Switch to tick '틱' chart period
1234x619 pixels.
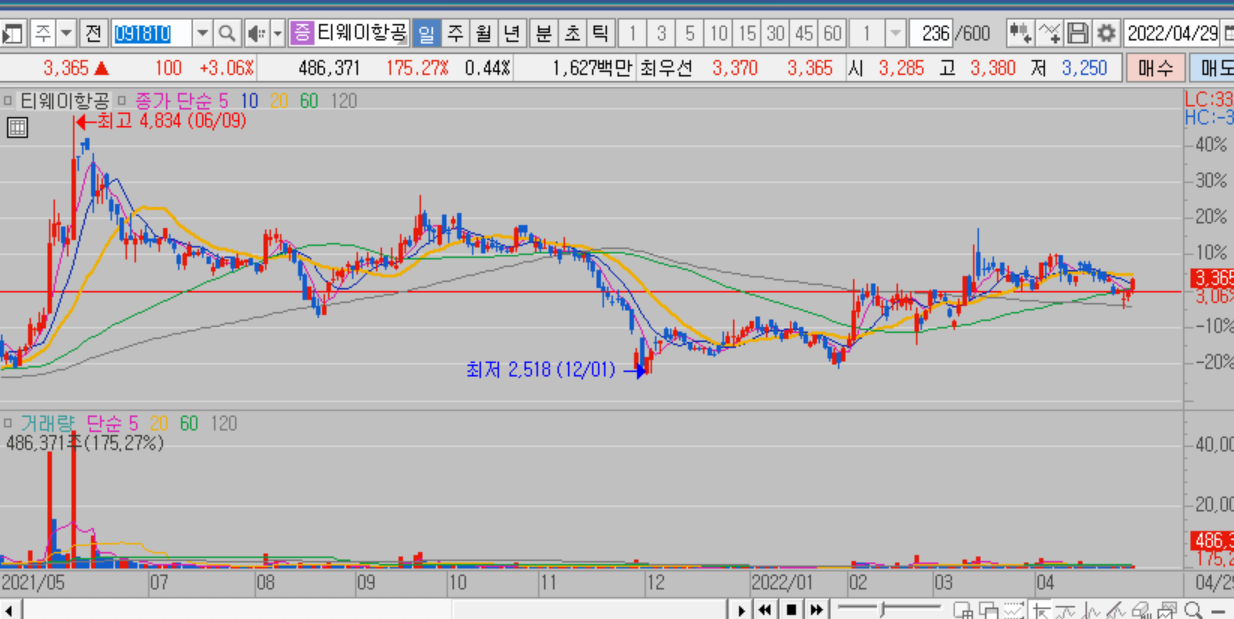[600, 33]
